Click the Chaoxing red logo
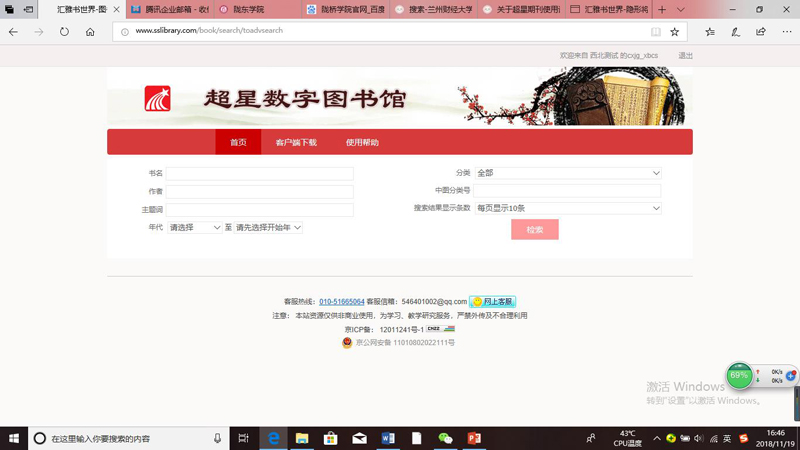Image resolution: width=800 pixels, height=450 pixels. (x=157, y=98)
